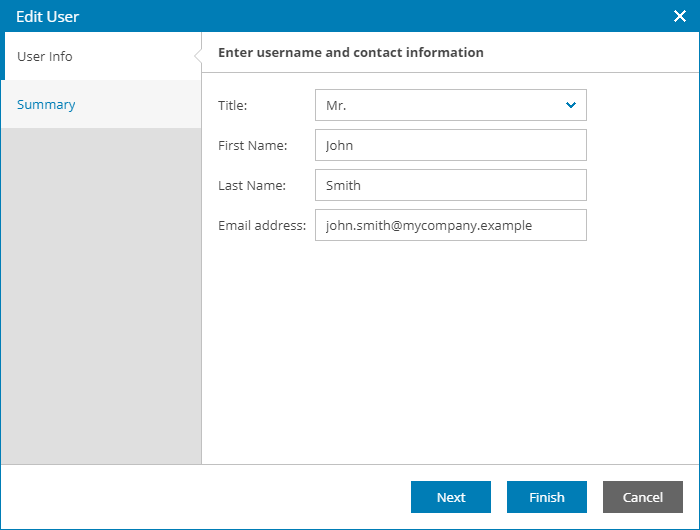This screenshot has width=700, height=530.
Task: Select the User Info step
Action: click(x=45, y=56)
